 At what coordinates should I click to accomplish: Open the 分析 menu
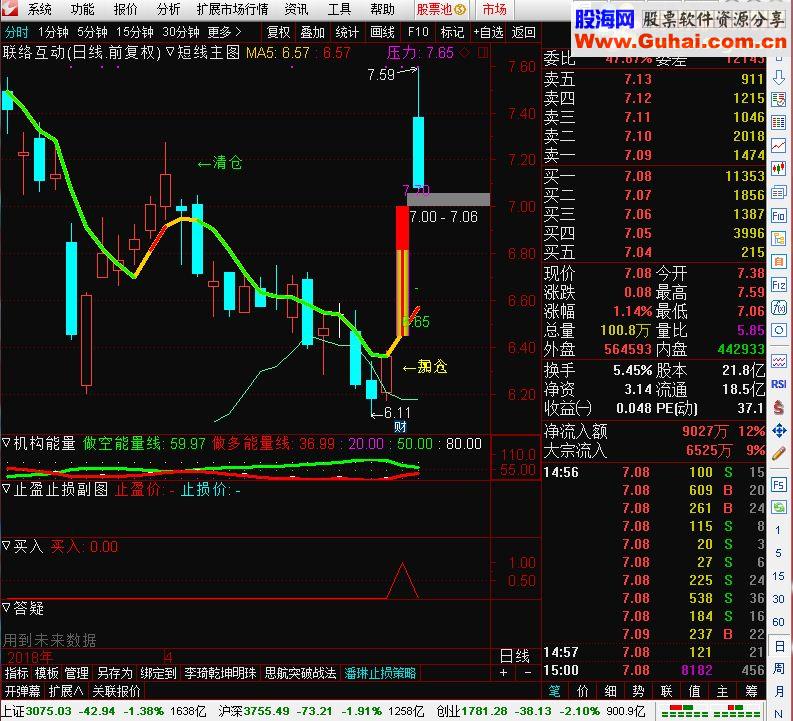click(168, 9)
